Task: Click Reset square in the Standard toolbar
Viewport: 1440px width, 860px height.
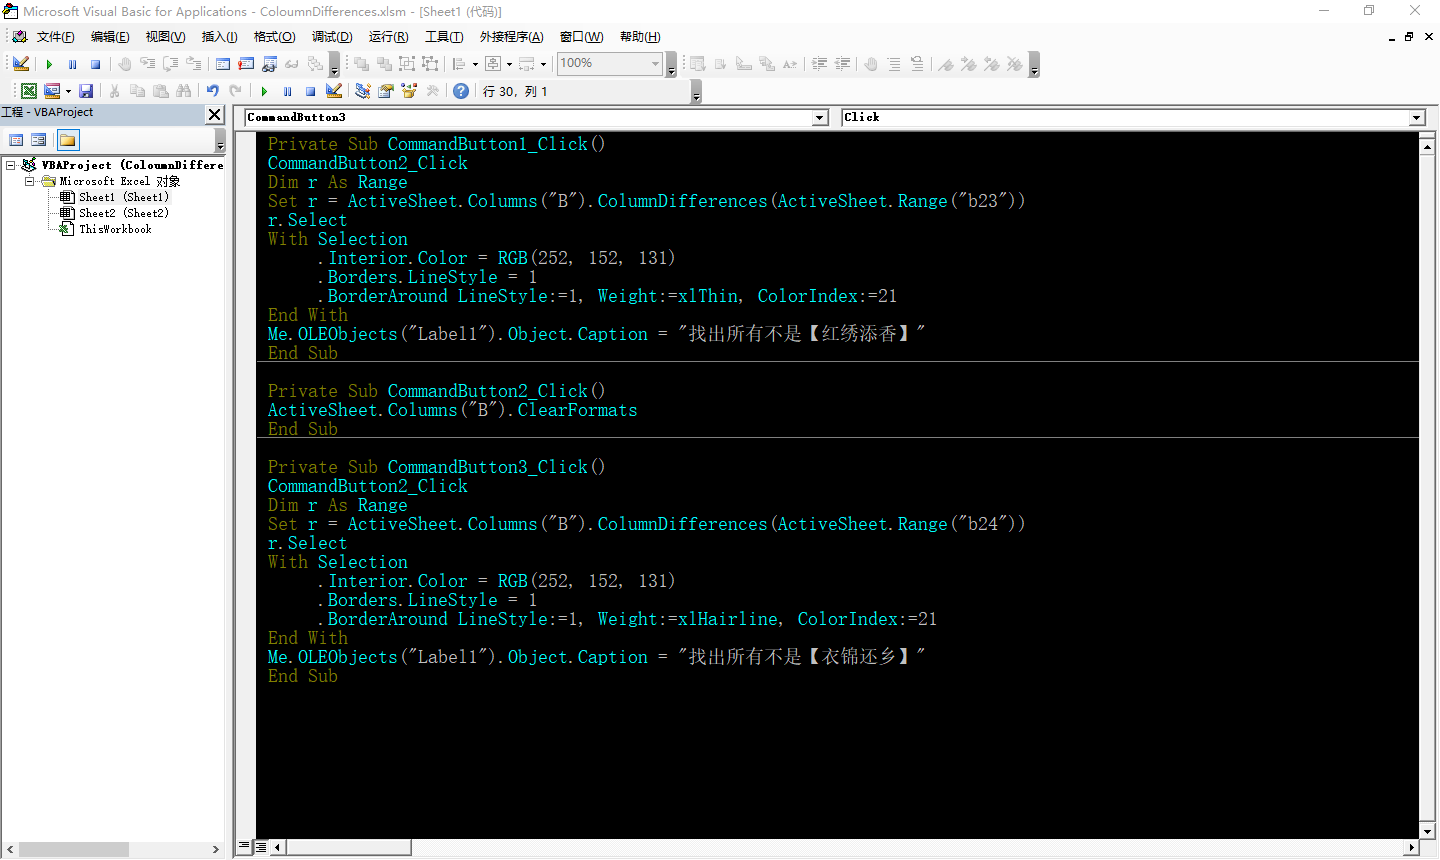Action: pyautogui.click(x=310, y=91)
